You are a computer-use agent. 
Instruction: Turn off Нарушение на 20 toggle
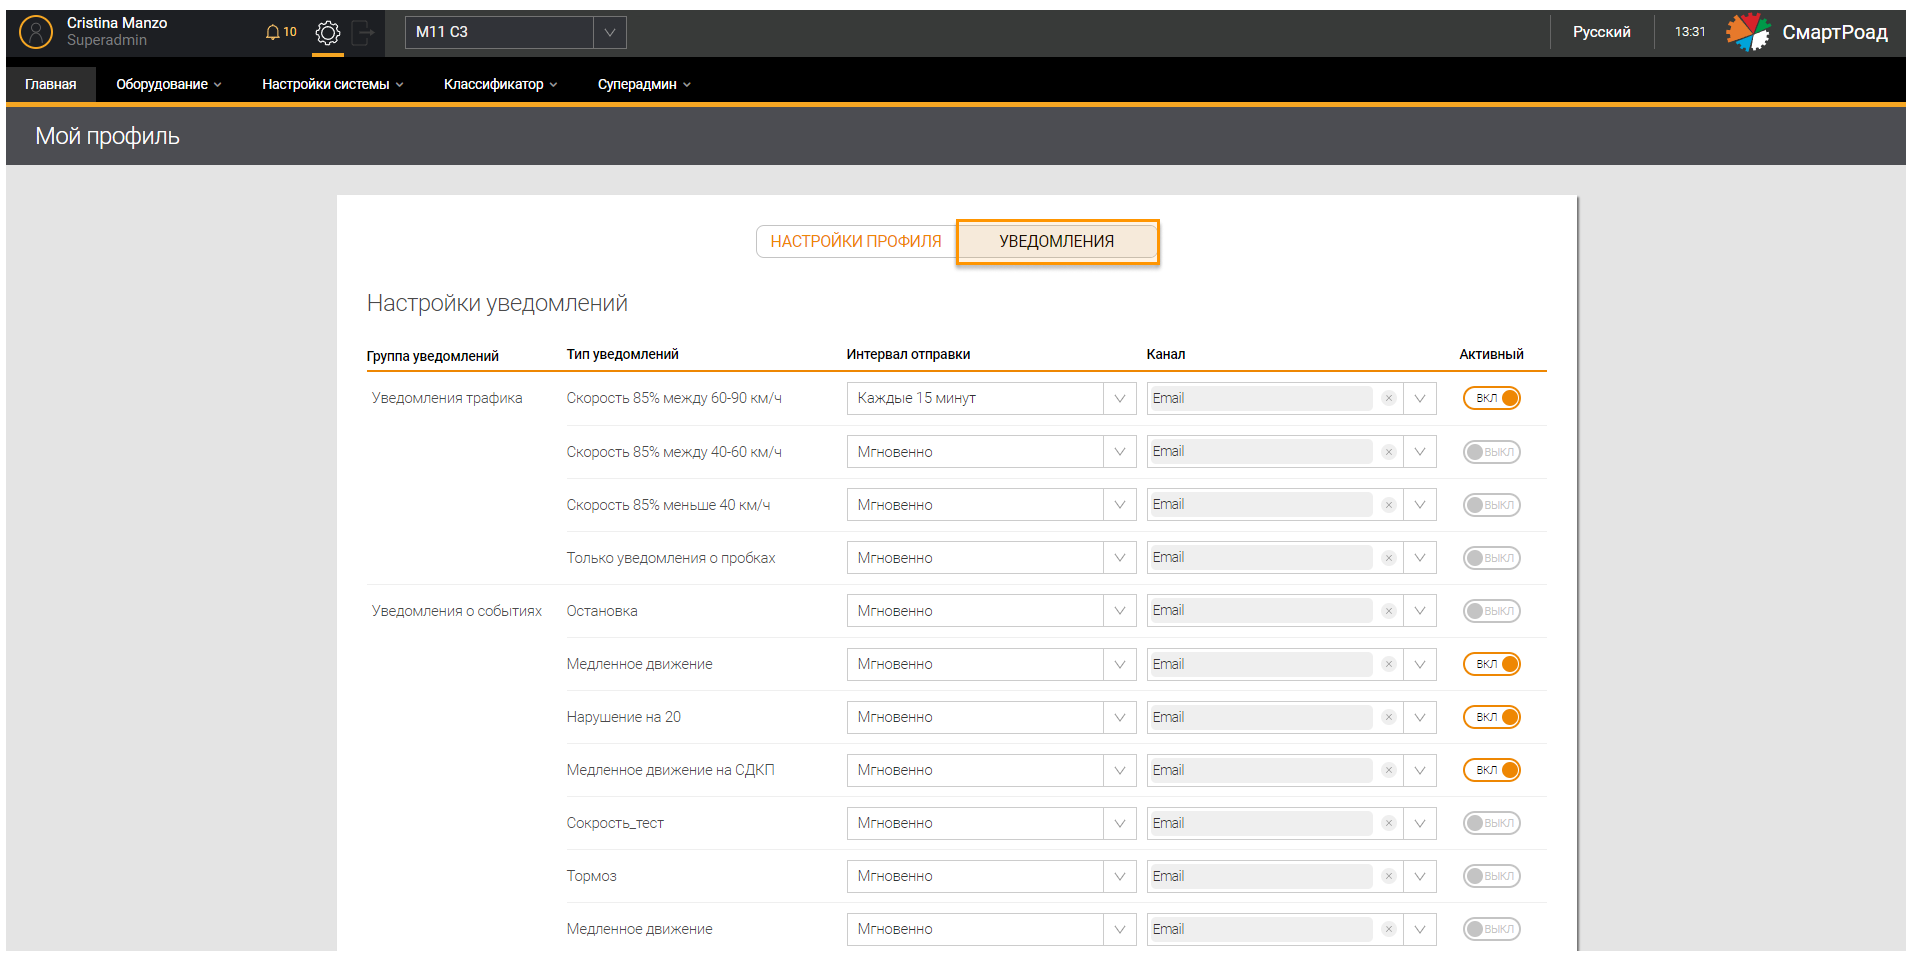pyautogui.click(x=1491, y=717)
